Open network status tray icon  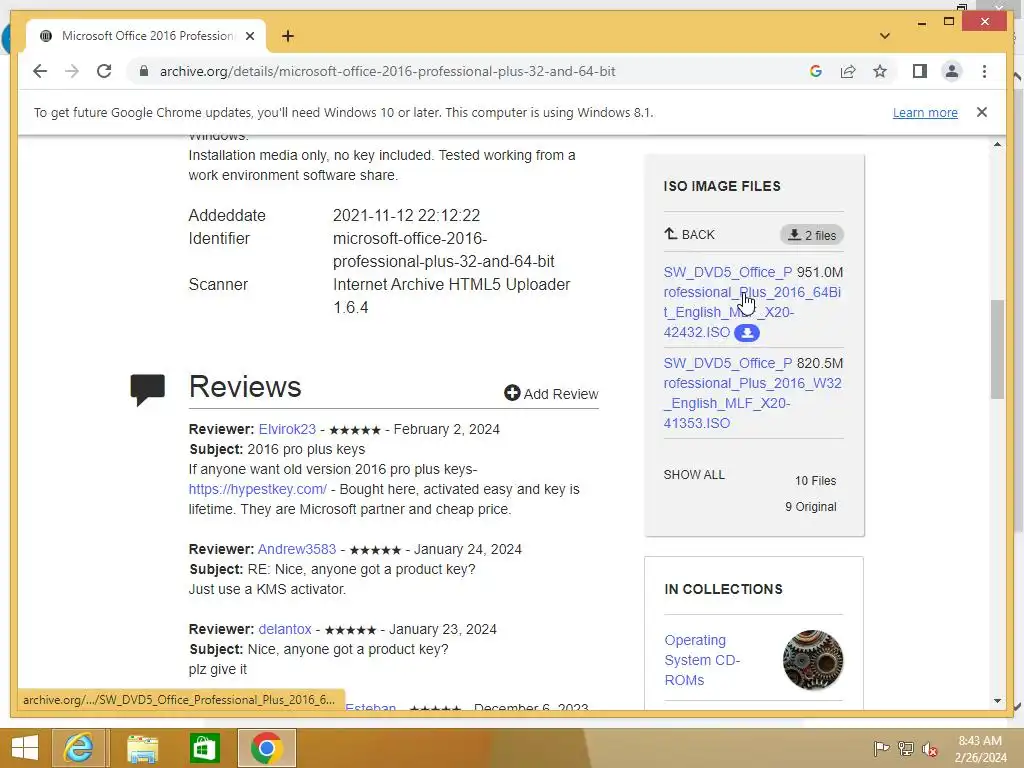(906, 749)
